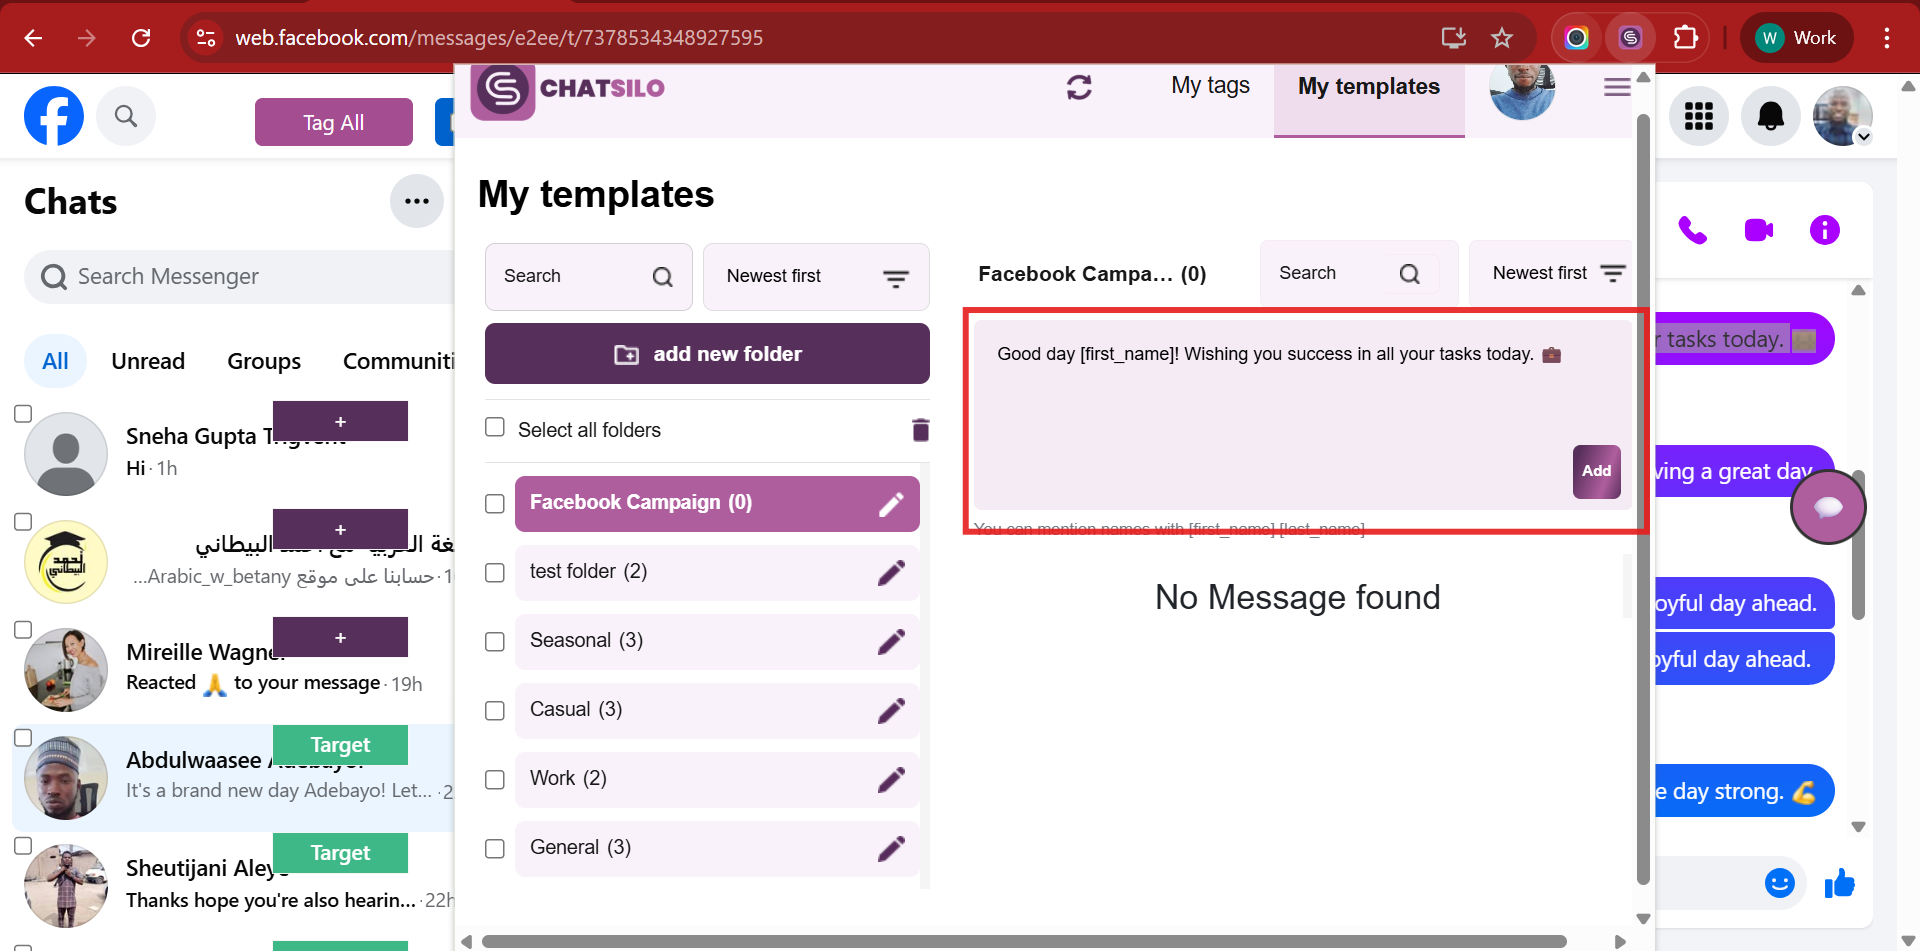Check the Work folder checkbox

tap(495, 780)
